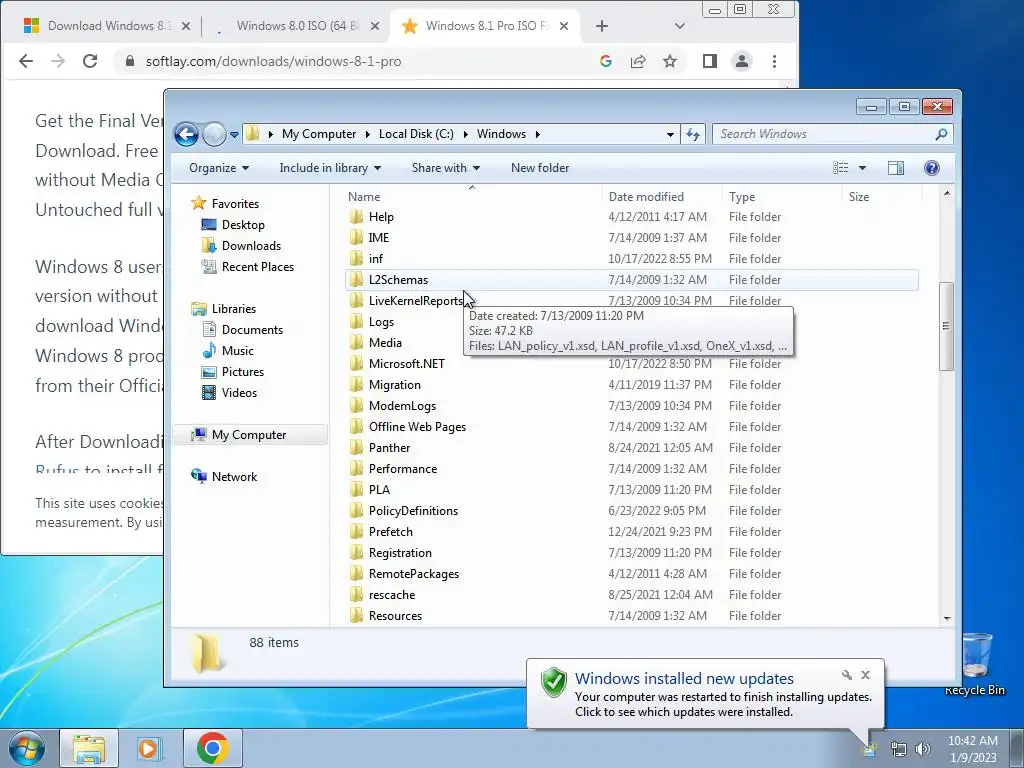Click the file list scrollbar thumb
This screenshot has width=1024, height=768.
coord(946,326)
